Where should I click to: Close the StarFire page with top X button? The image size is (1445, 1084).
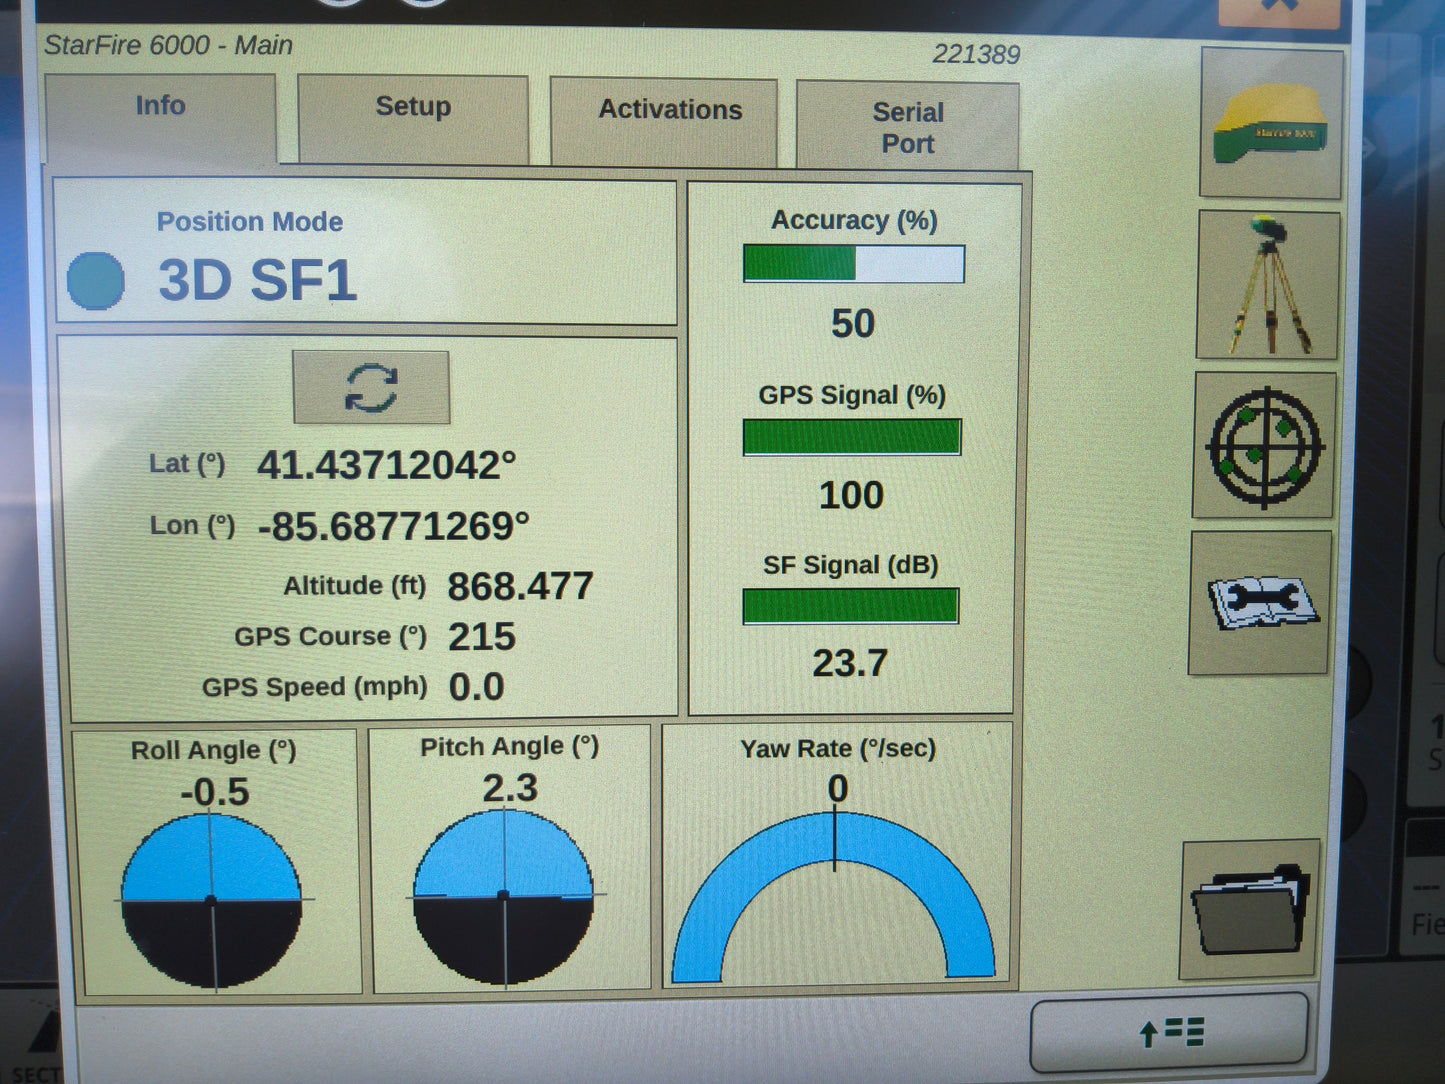click(1280, 10)
